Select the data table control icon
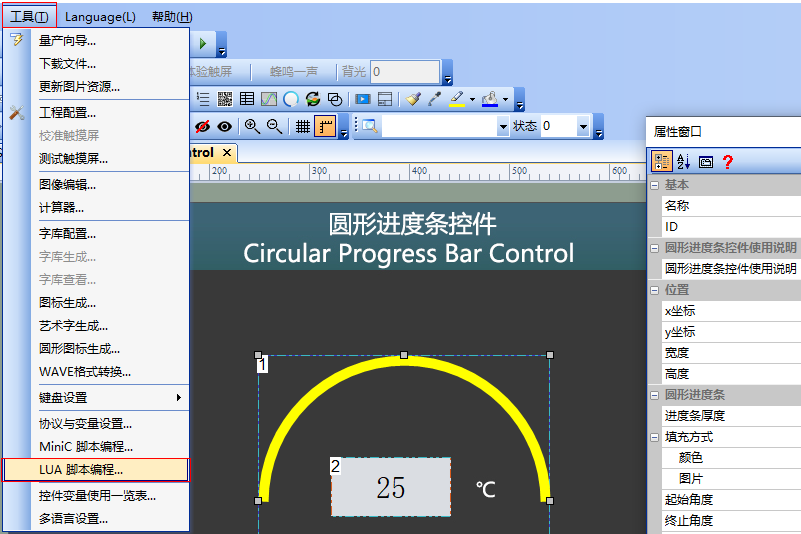 247,99
